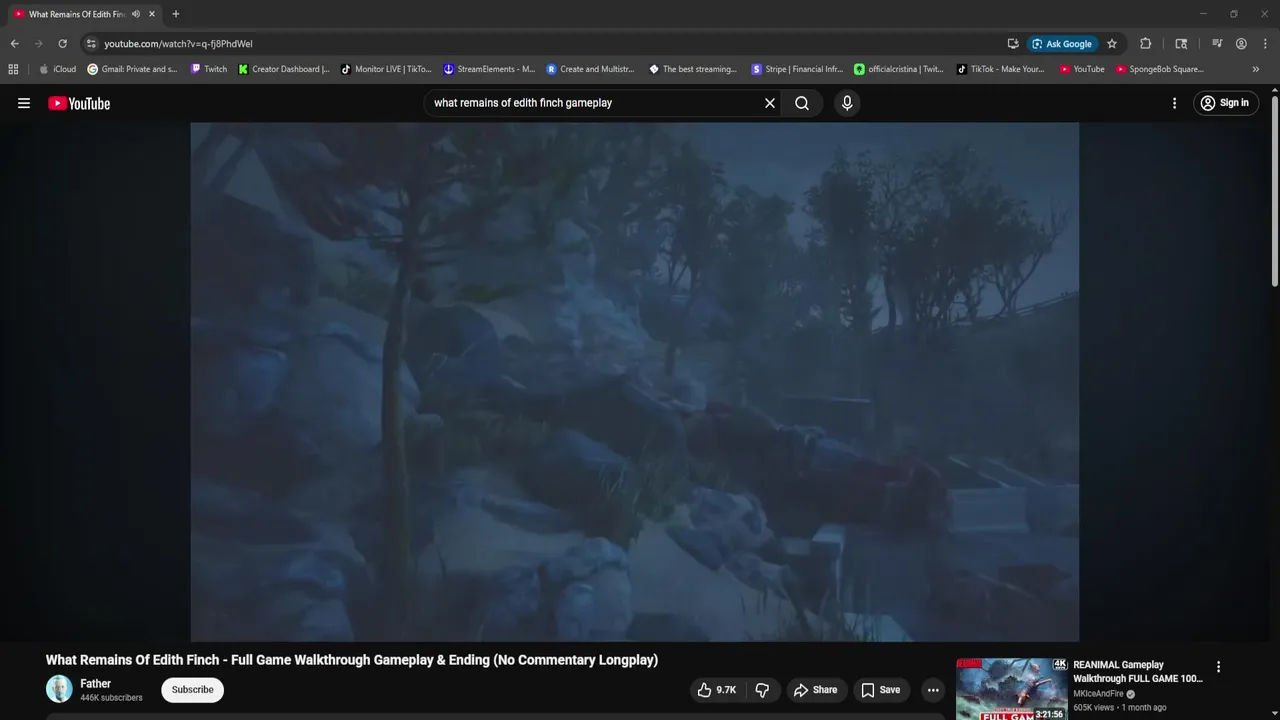Reload the current page
This screenshot has width=1280, height=720.
(x=62, y=44)
